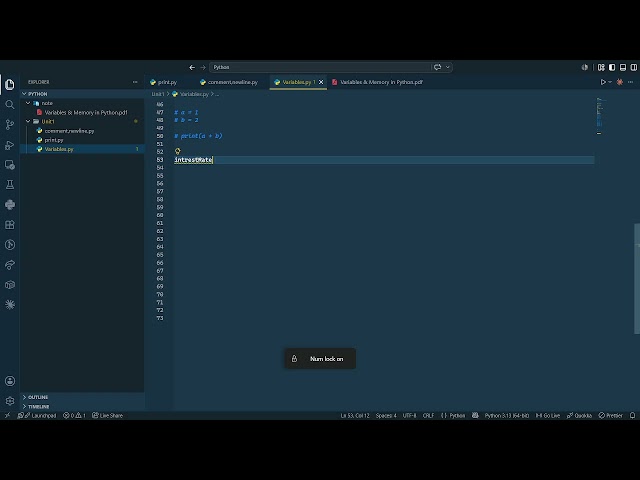Run the Python file with play button

click(603, 82)
